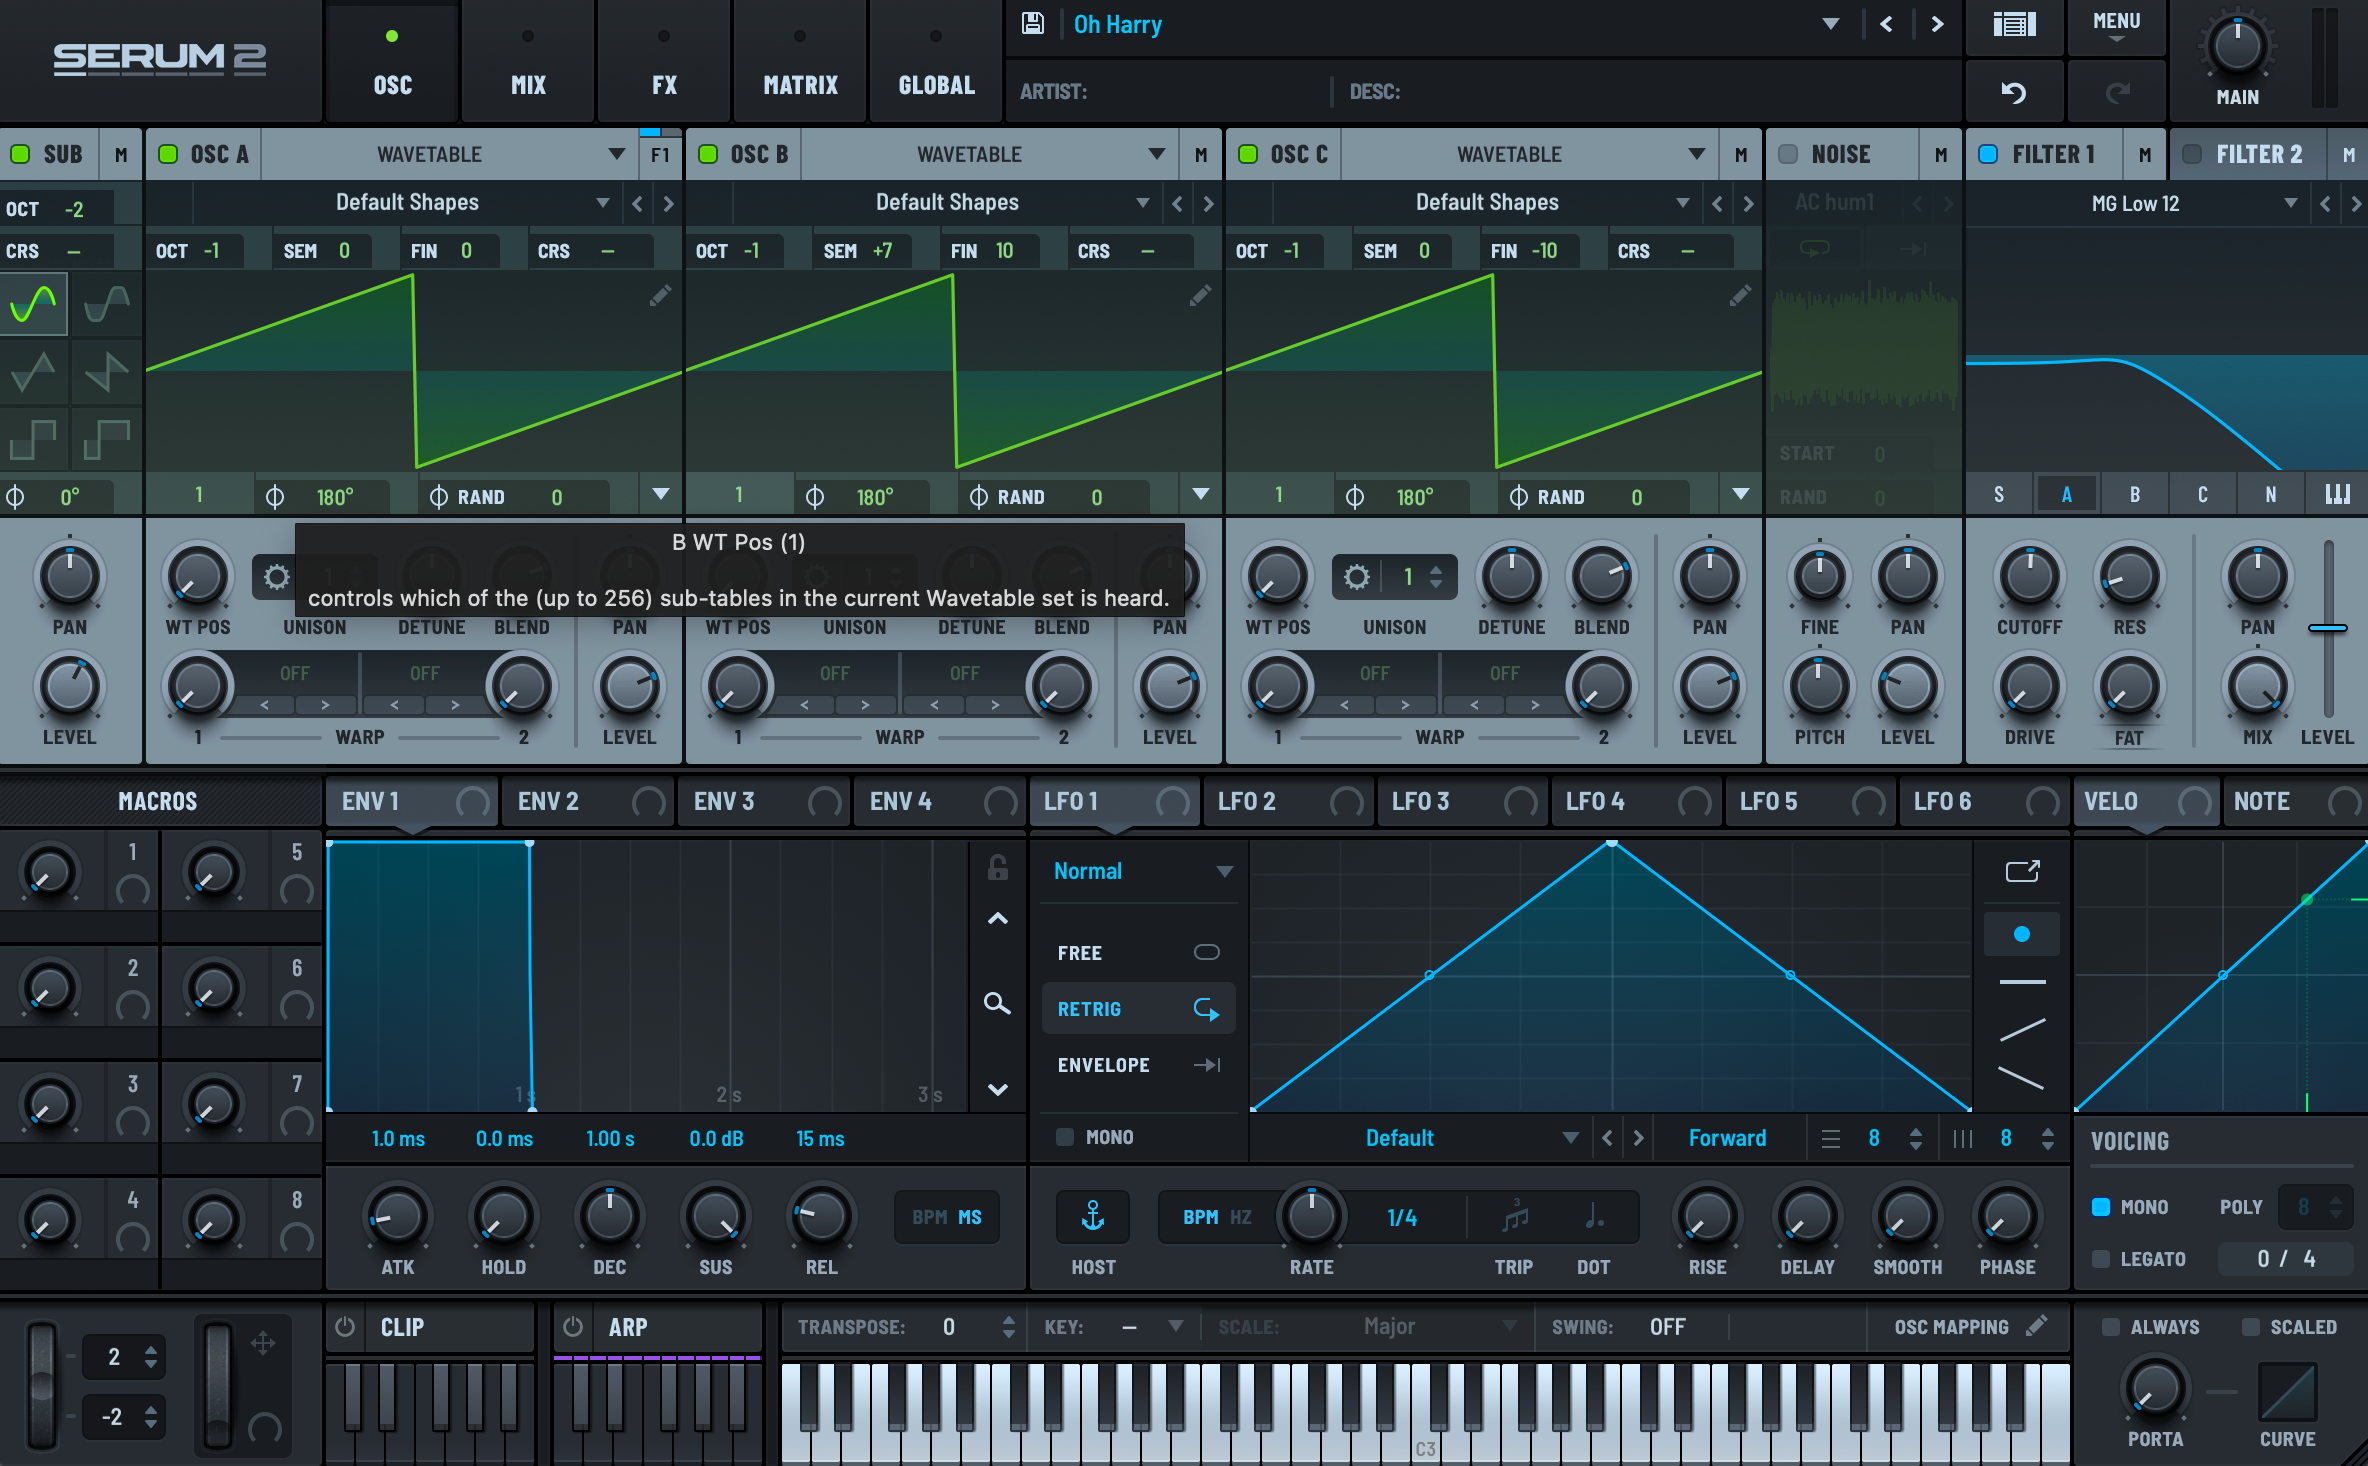Click the filter CUTOFF knob

coord(2029,577)
